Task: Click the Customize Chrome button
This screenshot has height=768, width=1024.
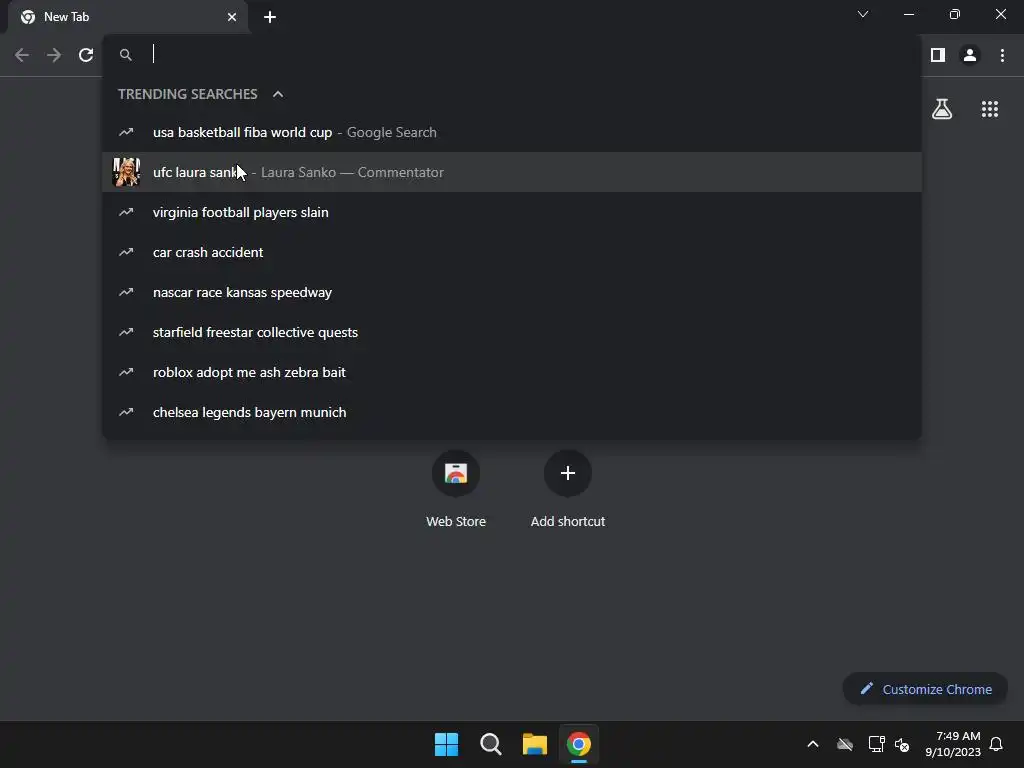Action: click(x=925, y=689)
